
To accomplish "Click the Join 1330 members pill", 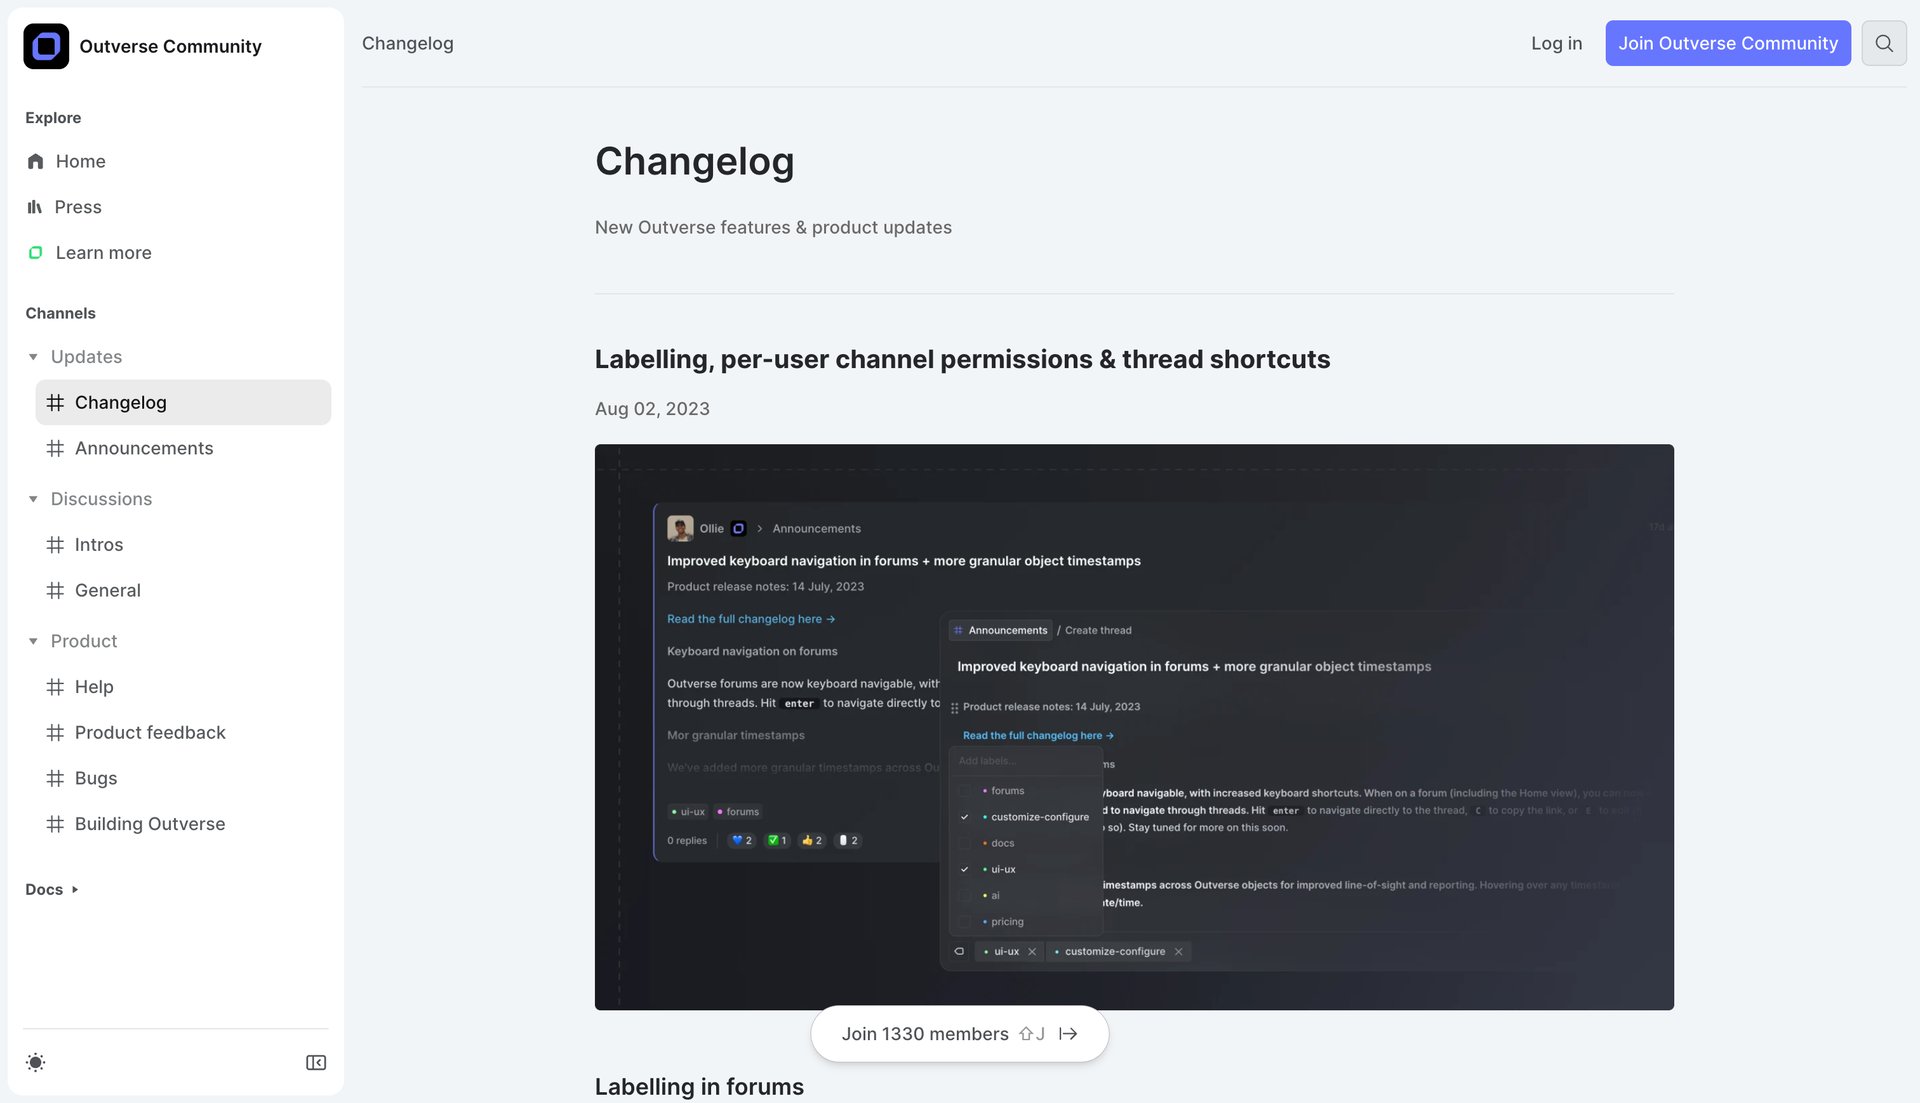I will [x=958, y=1033].
